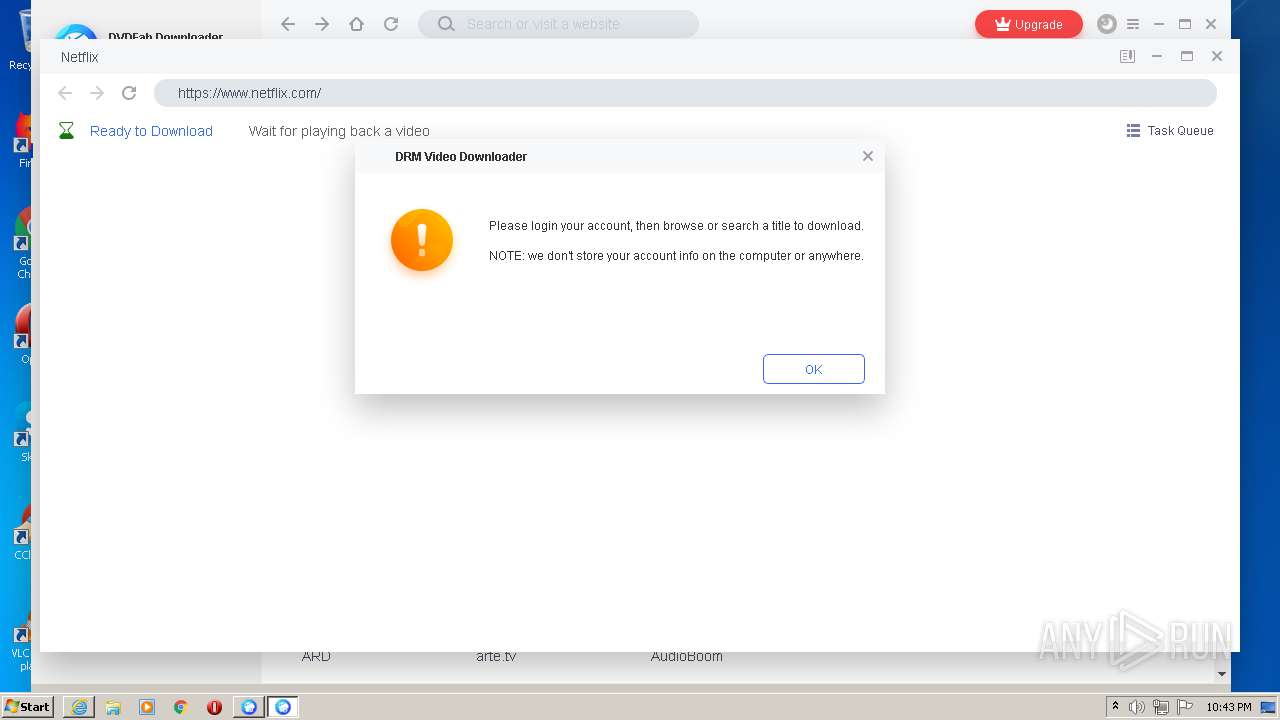Close the Netflix window

pos(1217,56)
